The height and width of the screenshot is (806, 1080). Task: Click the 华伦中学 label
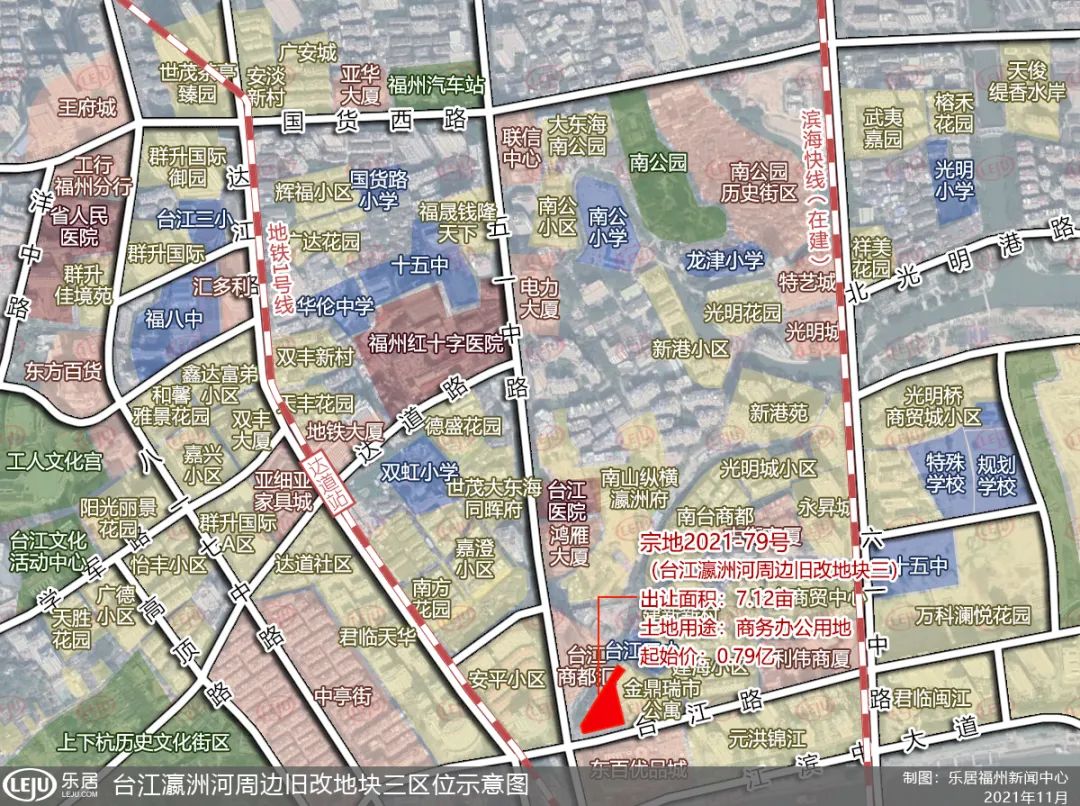click(x=335, y=305)
